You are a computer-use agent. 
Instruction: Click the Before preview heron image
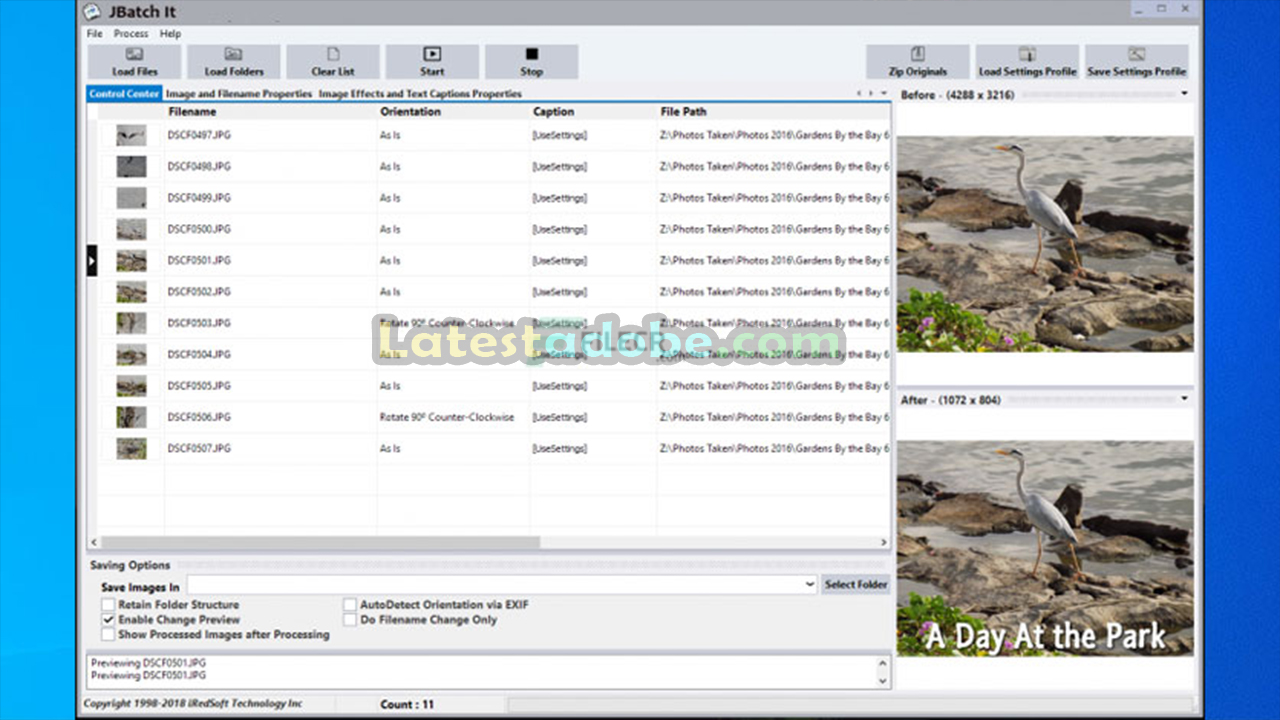click(x=1045, y=243)
